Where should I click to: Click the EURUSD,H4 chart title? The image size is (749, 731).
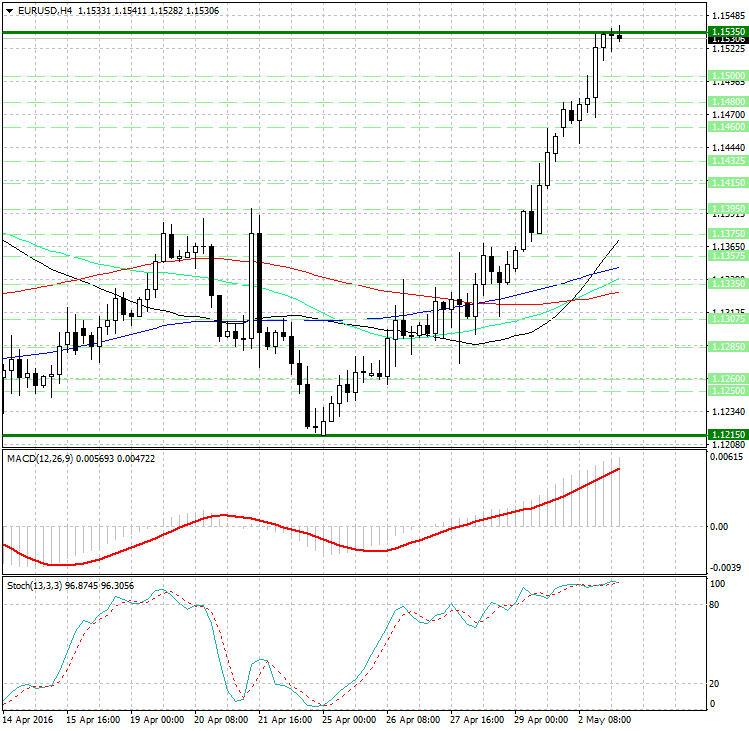coord(45,11)
